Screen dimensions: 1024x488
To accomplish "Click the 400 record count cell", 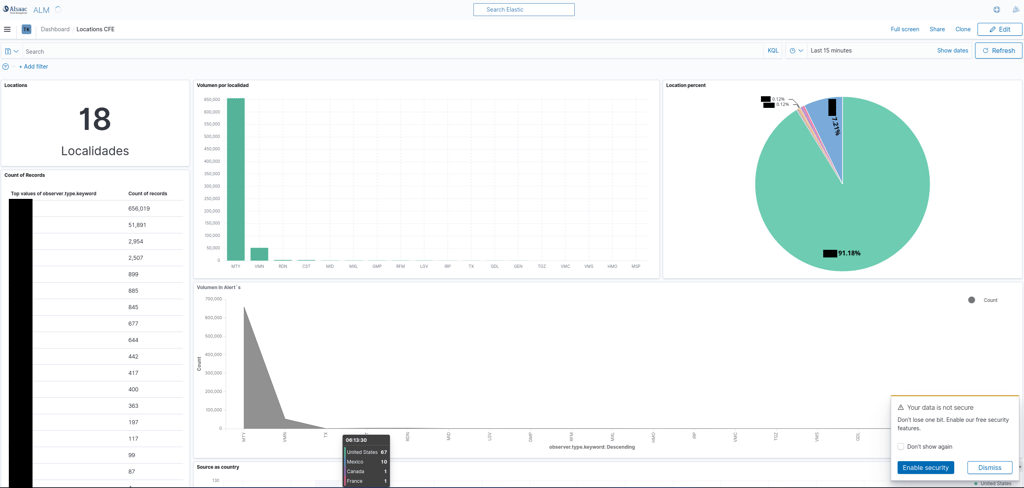I will click(133, 389).
